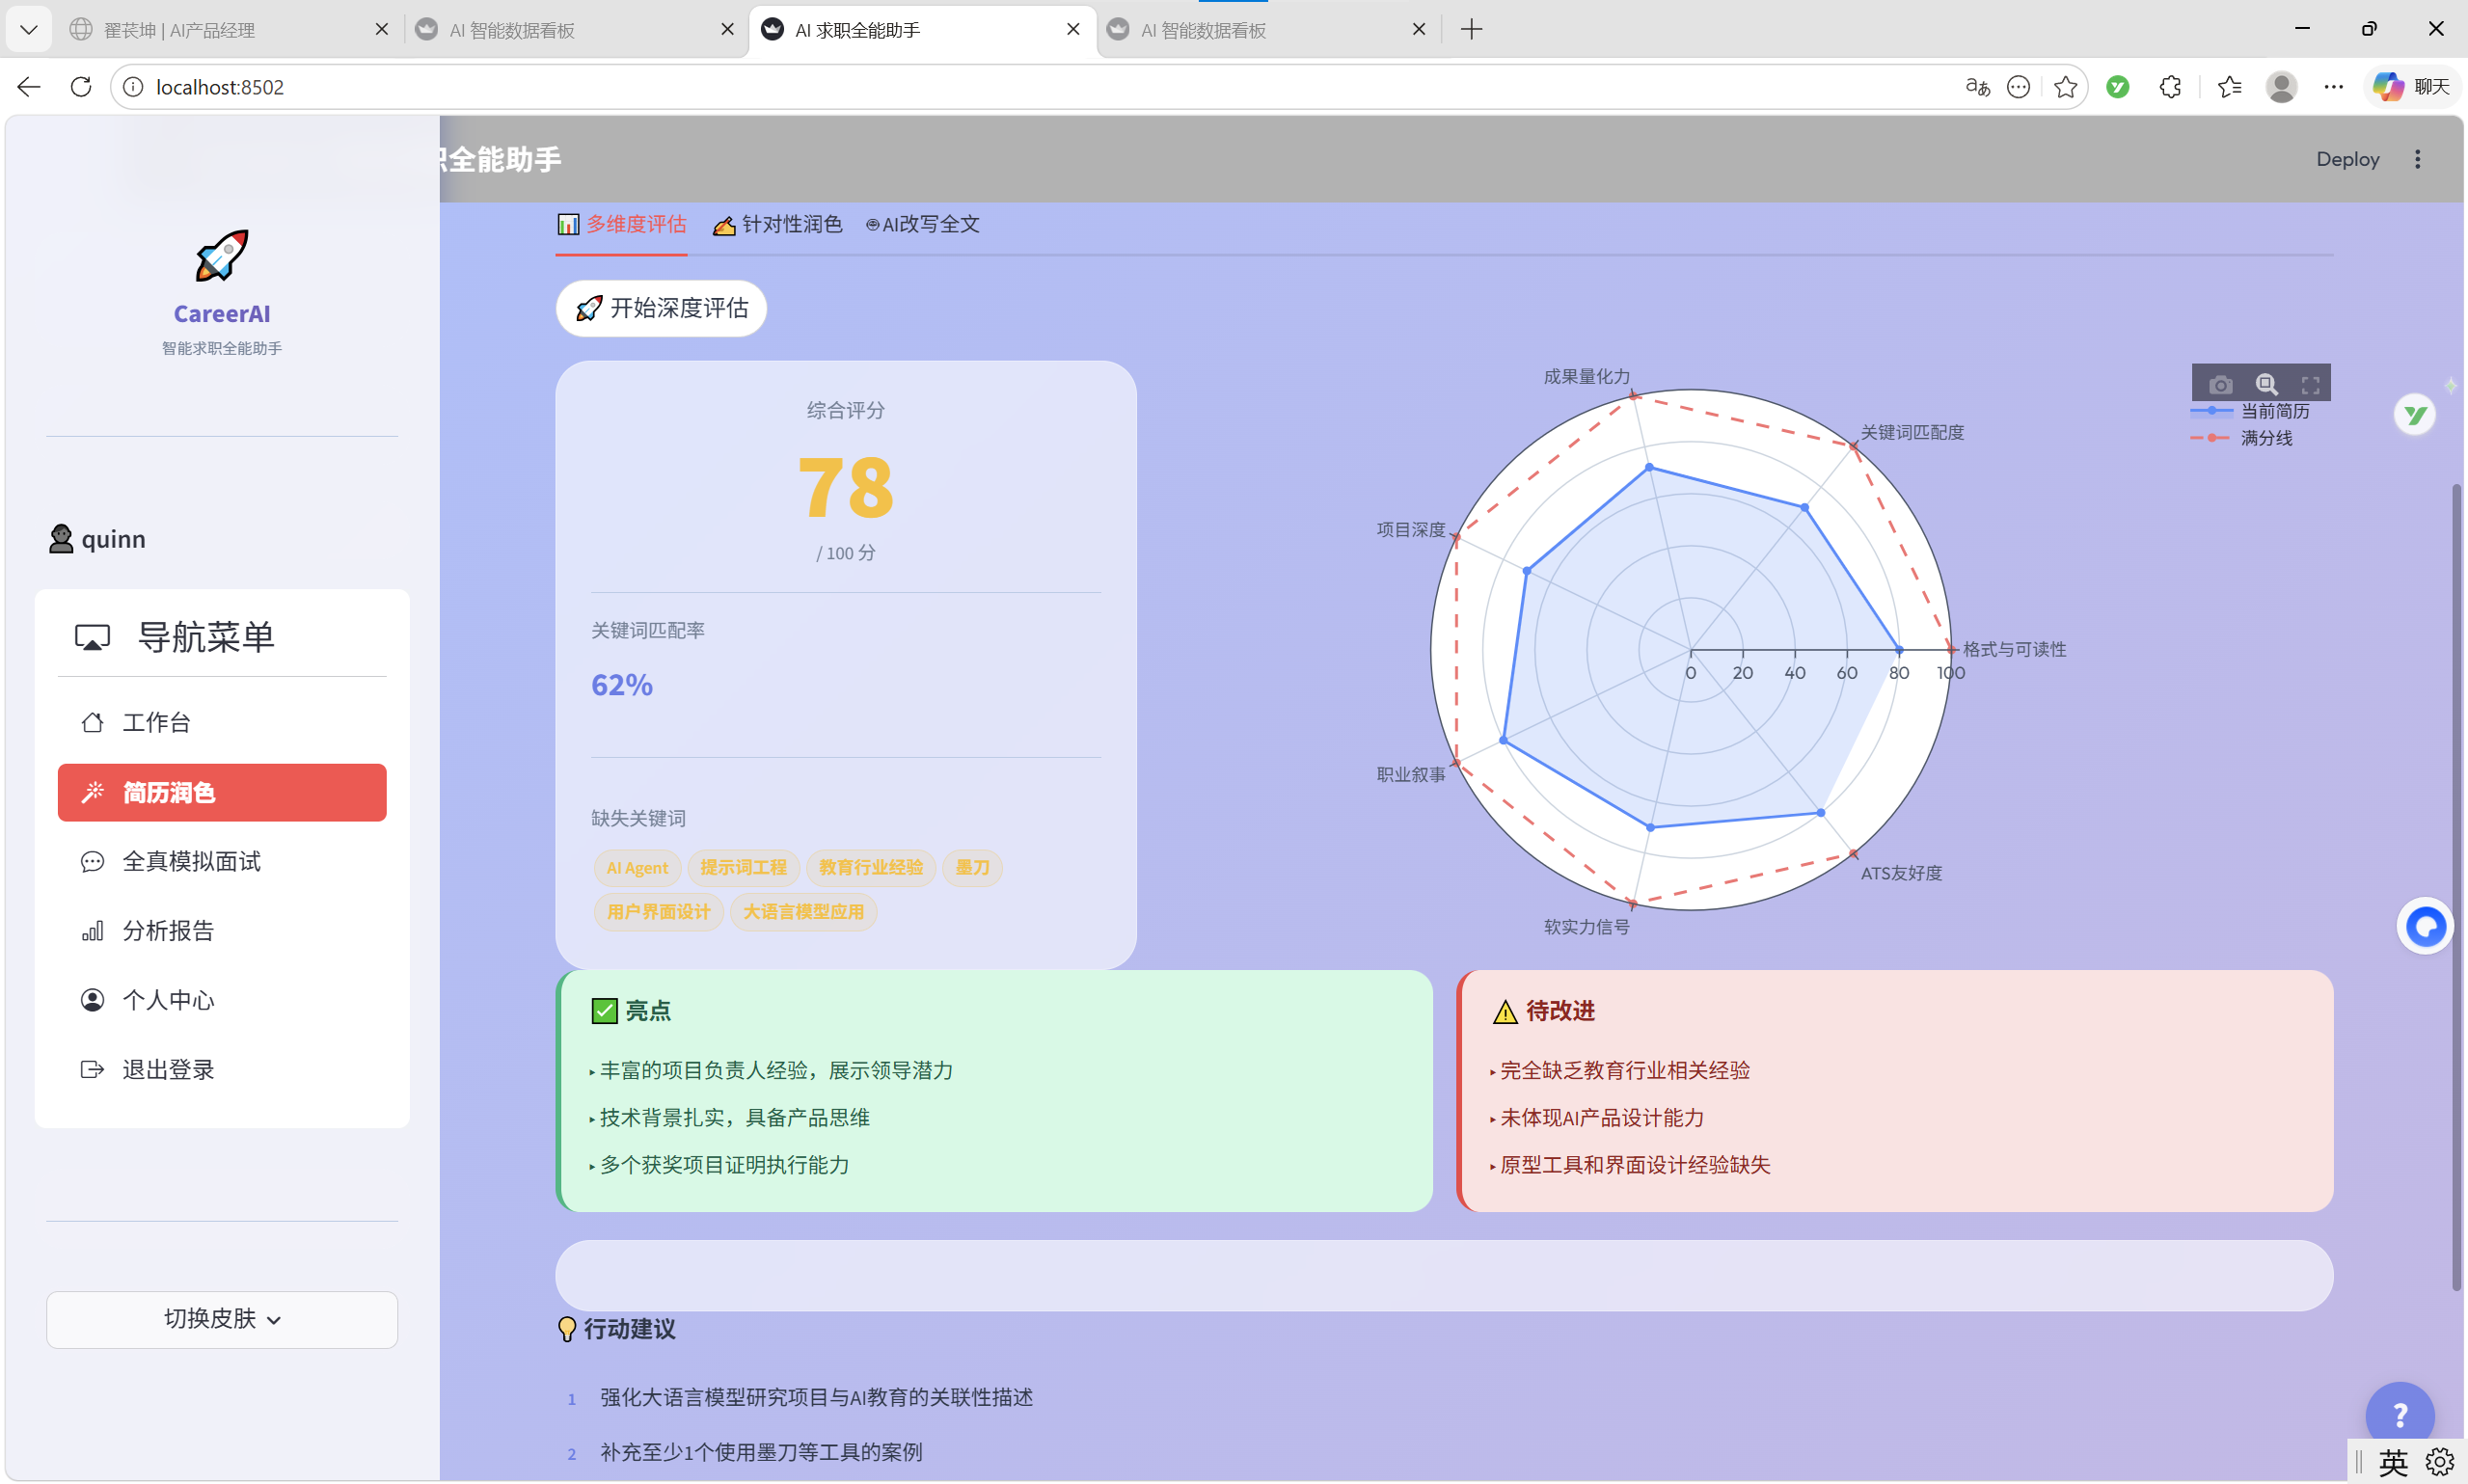Screen dimensions: 2468x1484
Task: Activate the data zoom tool on the chart
Action: click(x=2266, y=385)
